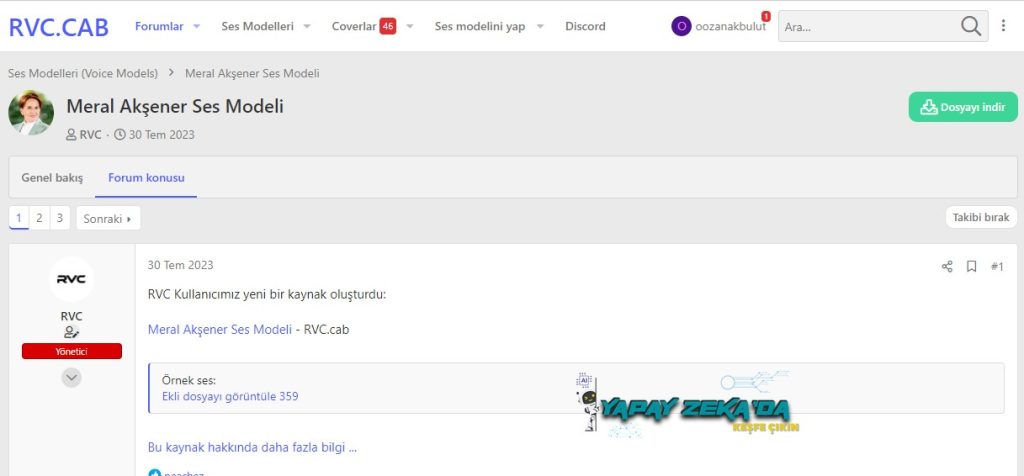
Task: Click the red Yönetici badge
Action: tap(72, 351)
